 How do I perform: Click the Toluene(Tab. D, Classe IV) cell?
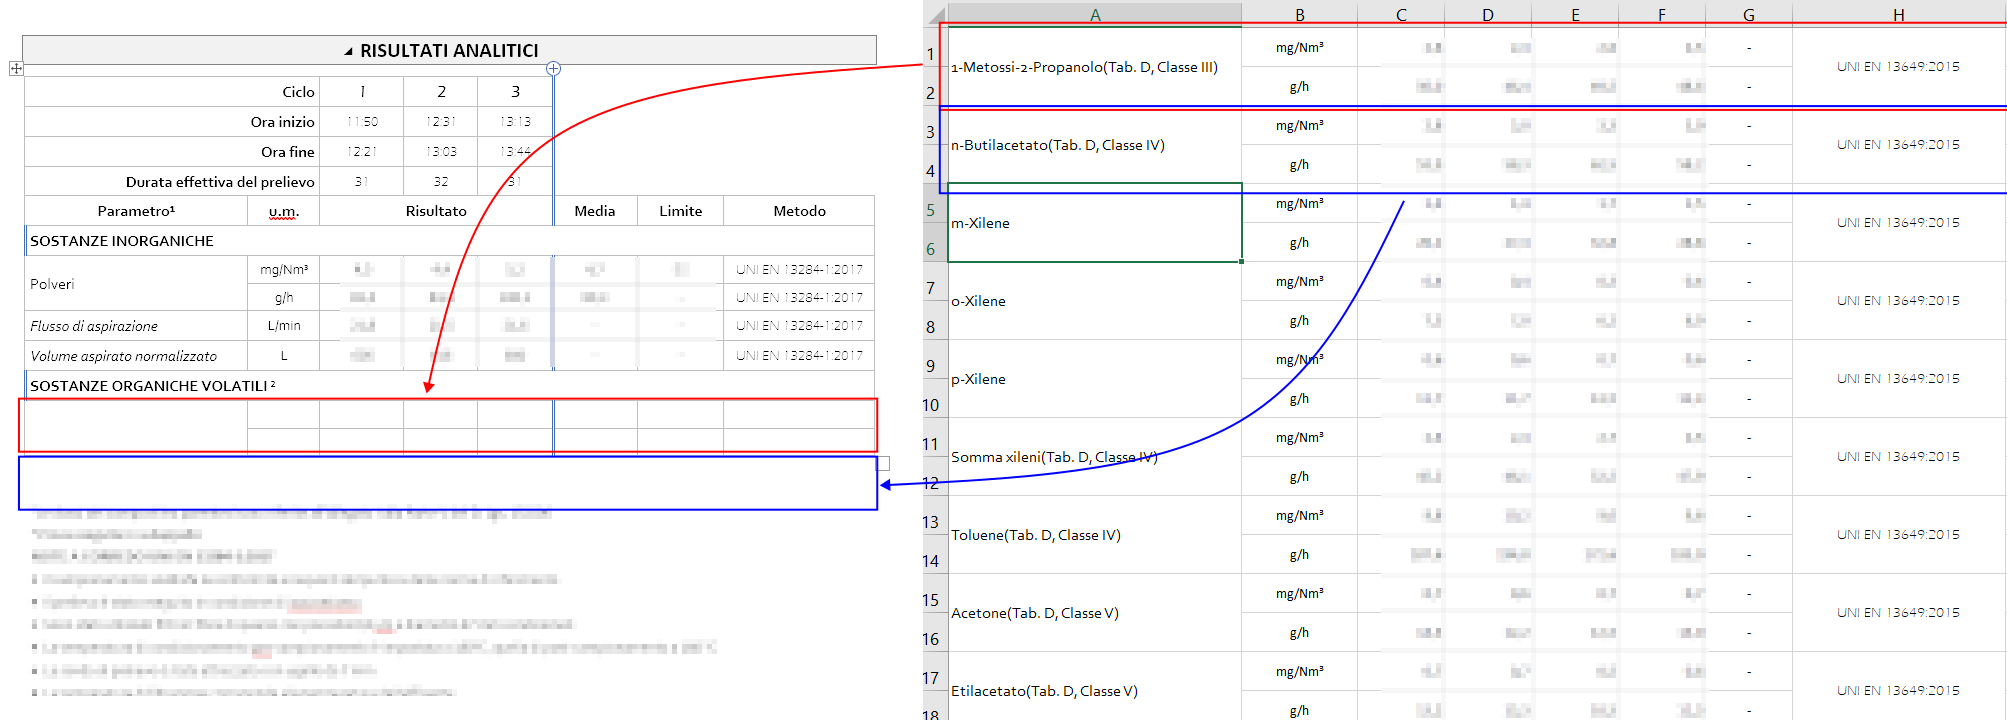pos(1095,535)
